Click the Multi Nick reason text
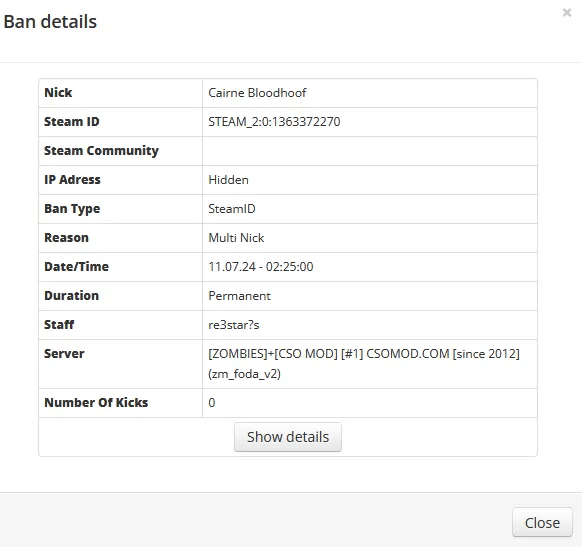 pyautogui.click(x=236, y=238)
